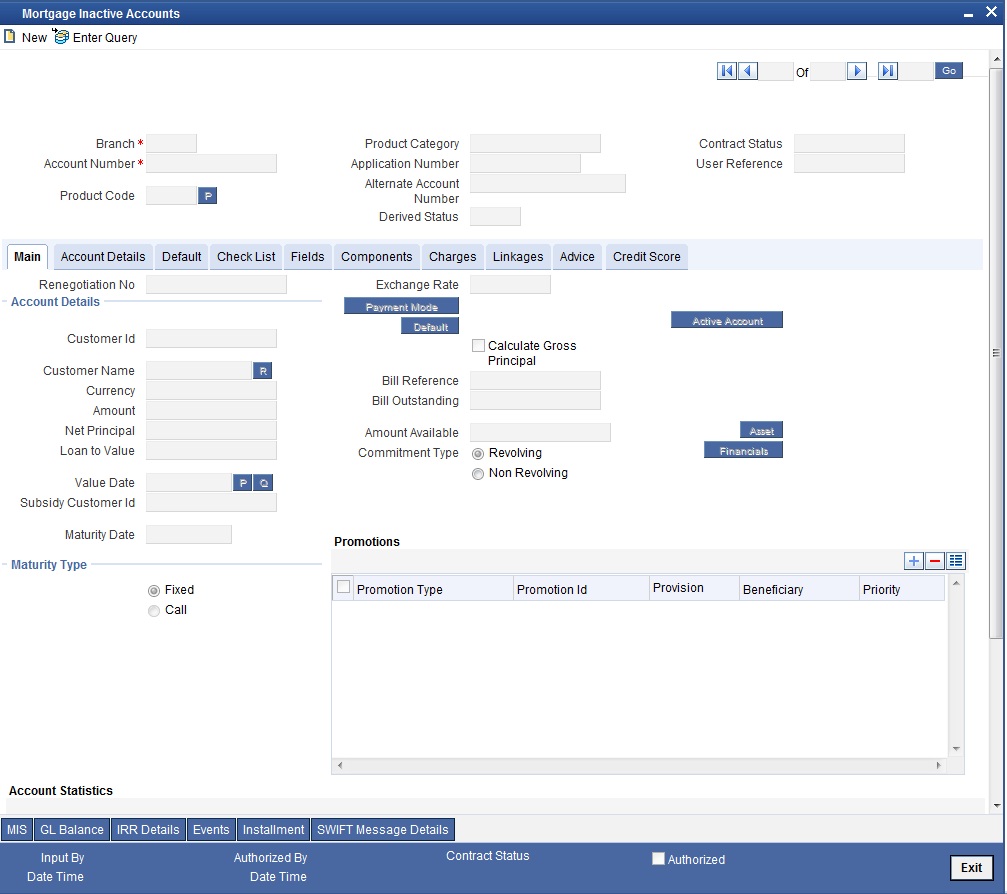The width and height of the screenshot is (1007, 894).
Task: Click the Promotions horizontal scrollbar right arrow
Action: (x=938, y=766)
